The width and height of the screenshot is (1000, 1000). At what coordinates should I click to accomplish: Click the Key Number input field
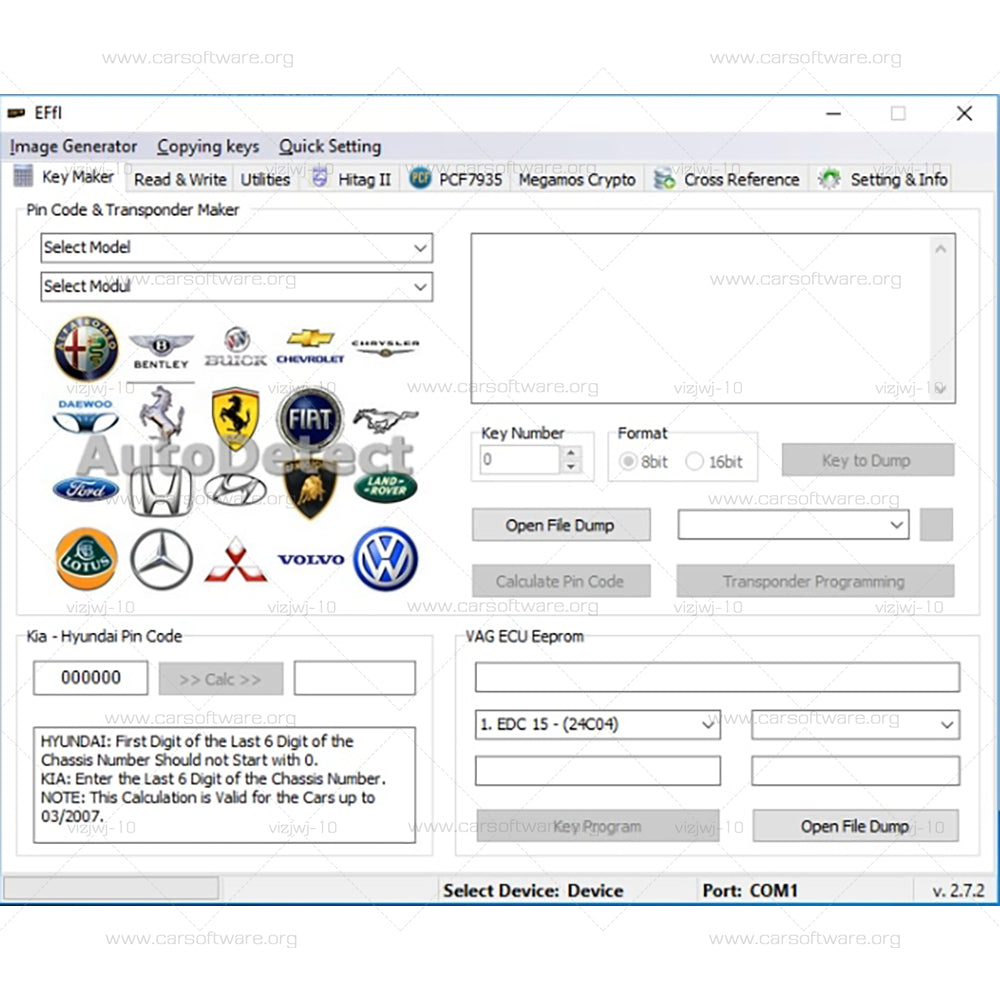point(520,459)
